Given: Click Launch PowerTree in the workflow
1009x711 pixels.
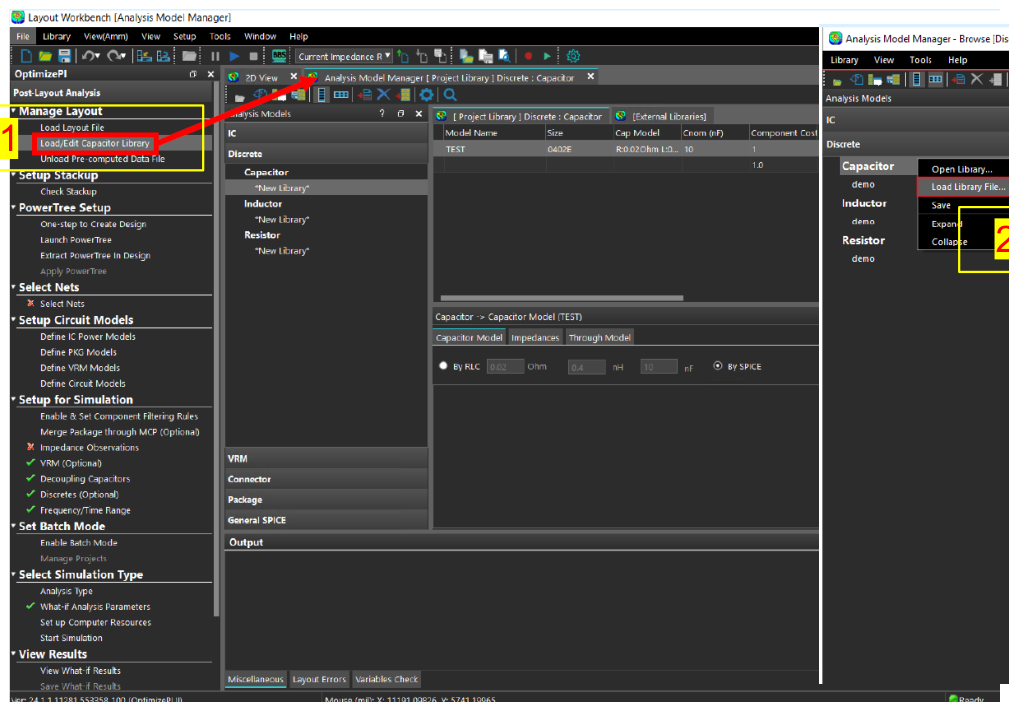Looking at the screenshot, I should point(76,239).
